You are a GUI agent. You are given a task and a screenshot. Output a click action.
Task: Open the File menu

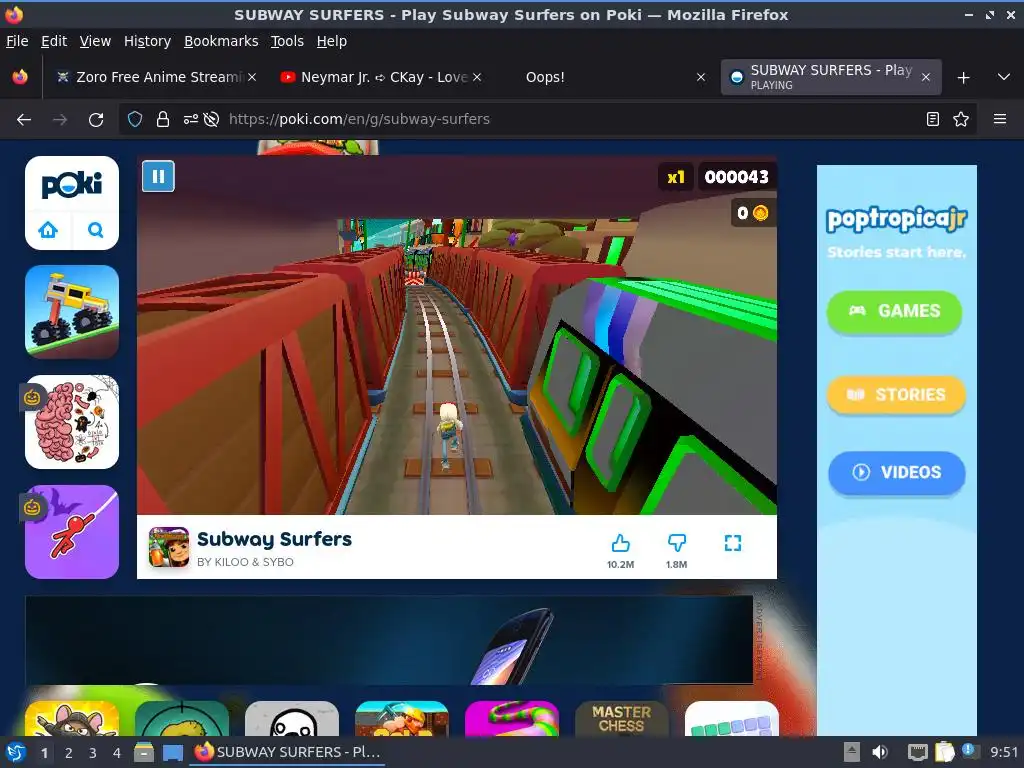pyautogui.click(x=17, y=41)
